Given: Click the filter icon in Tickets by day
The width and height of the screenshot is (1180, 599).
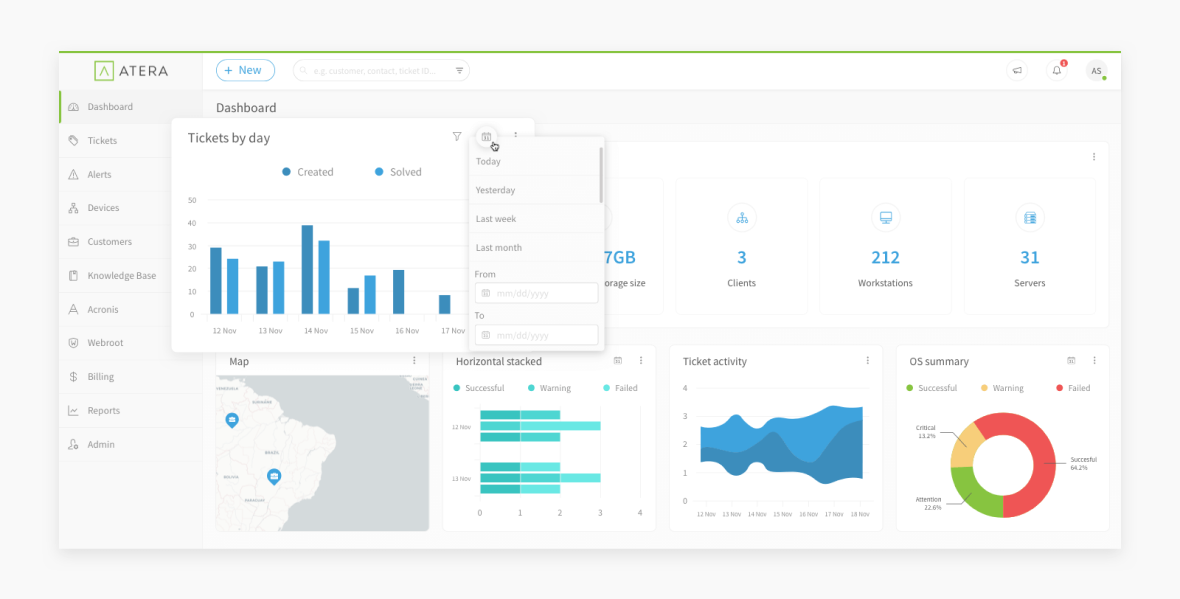Looking at the screenshot, I should click(457, 137).
